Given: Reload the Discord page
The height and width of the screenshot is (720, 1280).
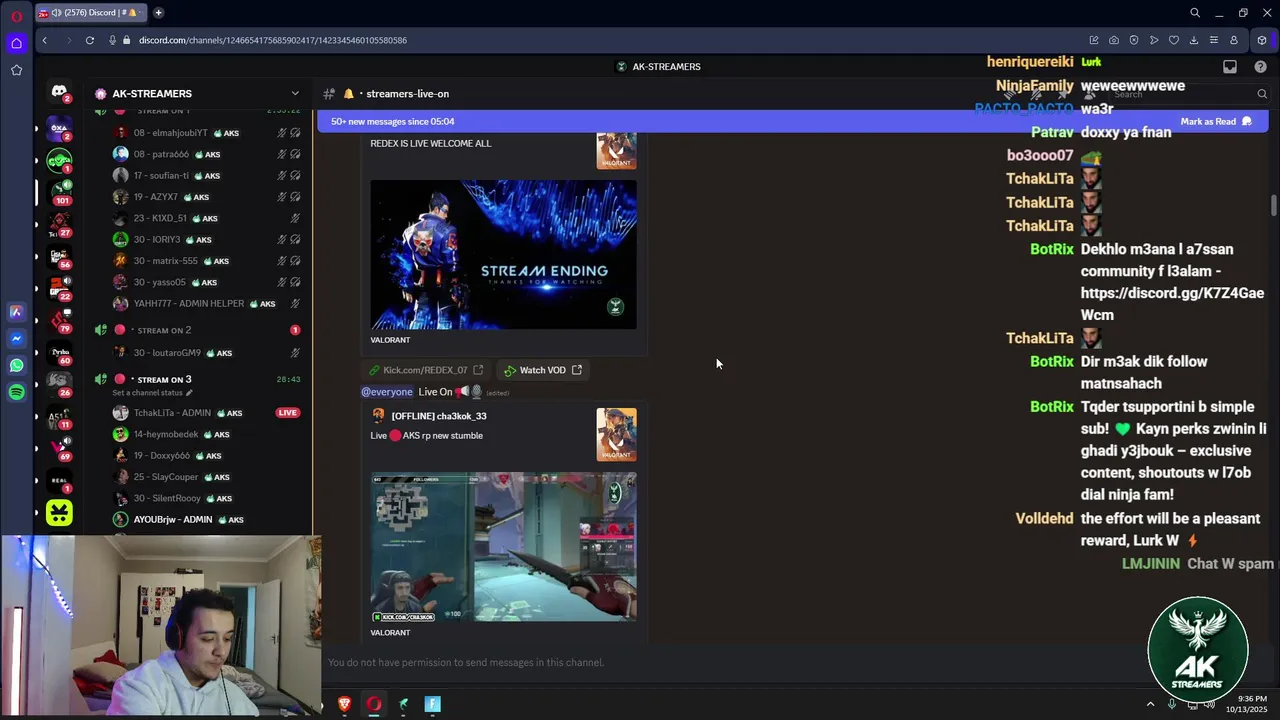Looking at the screenshot, I should tap(90, 40).
